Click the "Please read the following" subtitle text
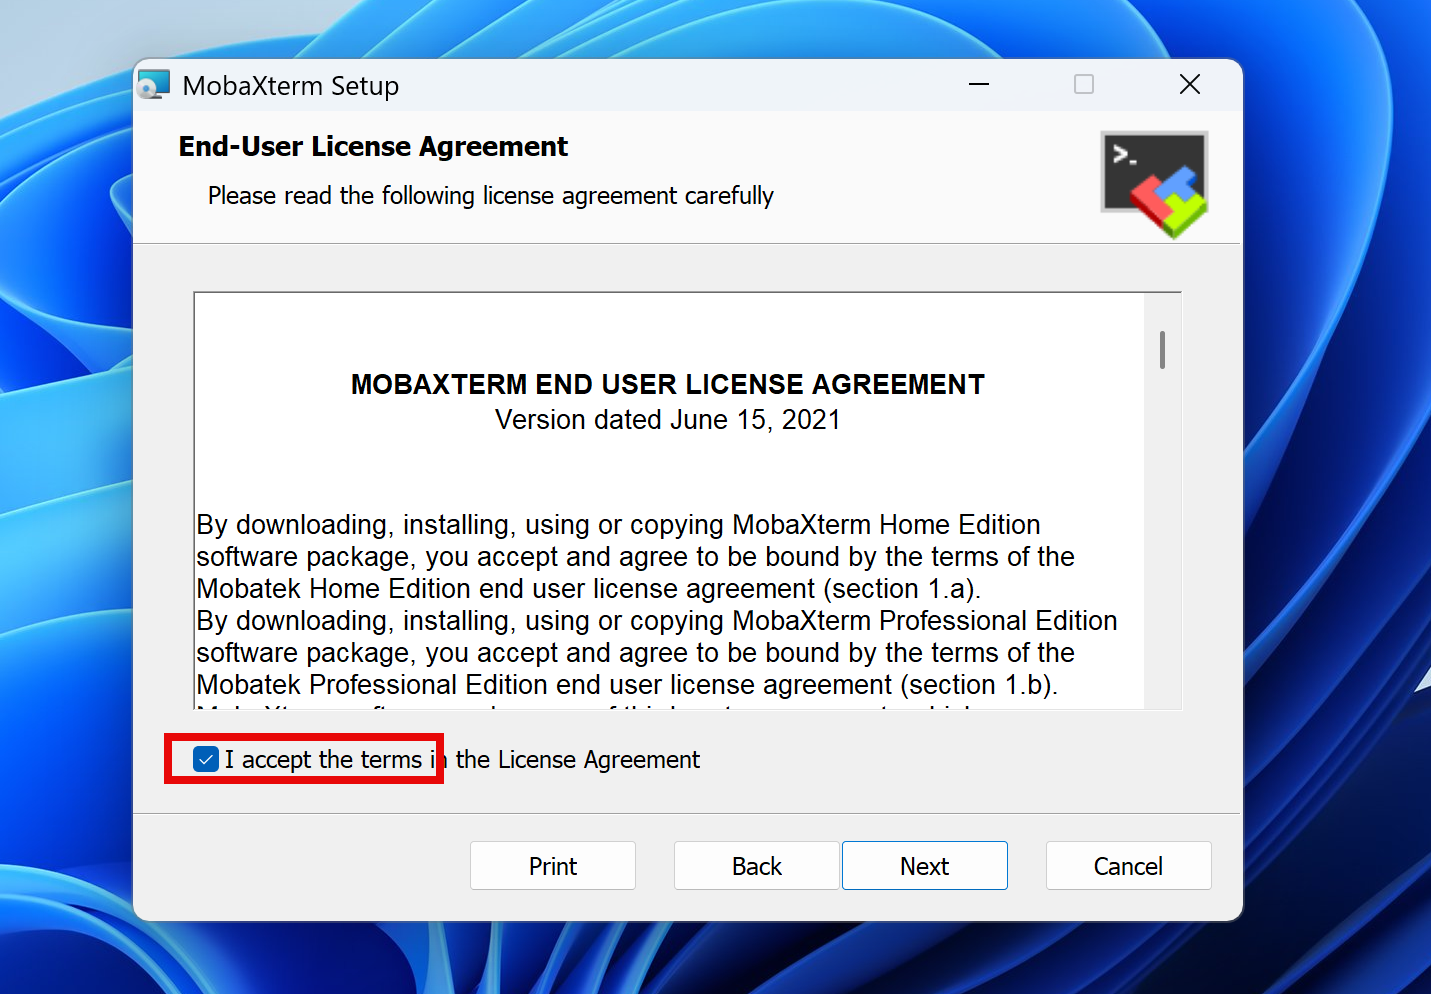Viewport: 1431px width, 994px height. tap(490, 196)
